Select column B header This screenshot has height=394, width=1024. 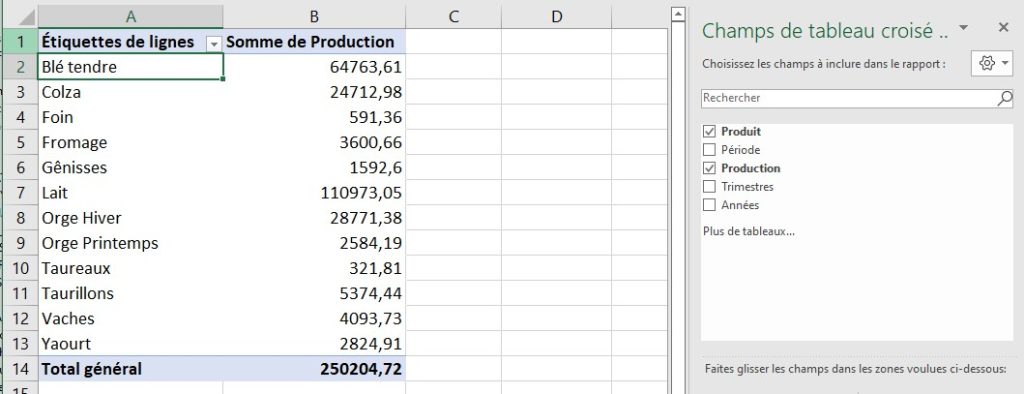pyautogui.click(x=314, y=16)
